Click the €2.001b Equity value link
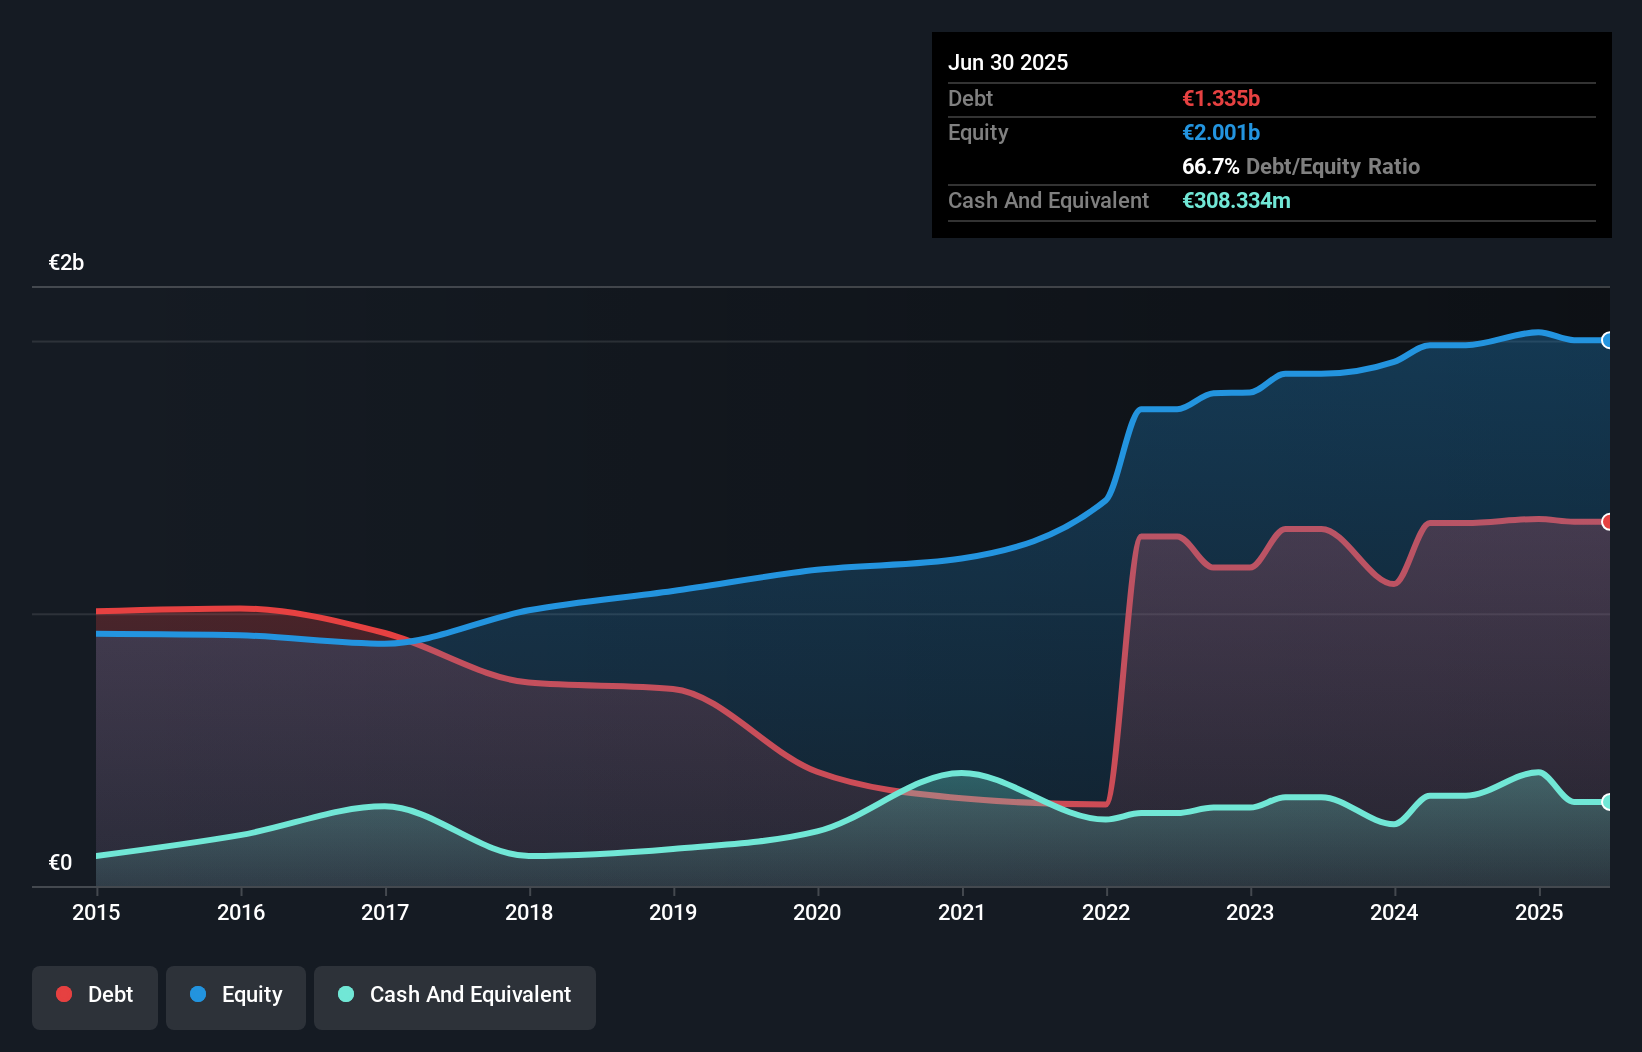 pos(1220,131)
